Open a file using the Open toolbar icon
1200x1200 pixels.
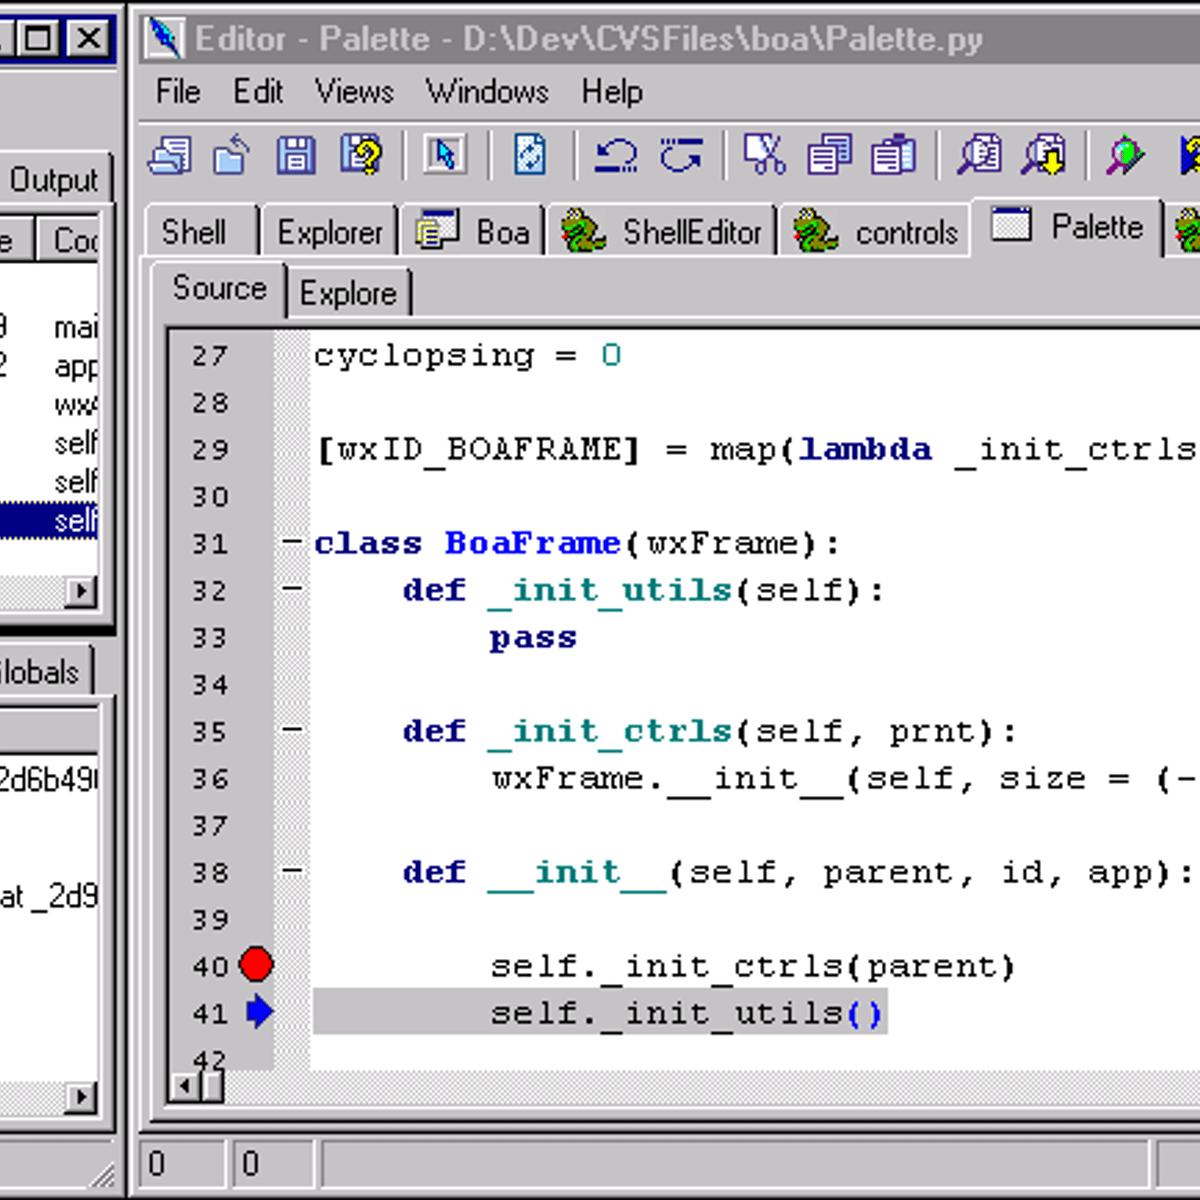pyautogui.click(x=230, y=155)
